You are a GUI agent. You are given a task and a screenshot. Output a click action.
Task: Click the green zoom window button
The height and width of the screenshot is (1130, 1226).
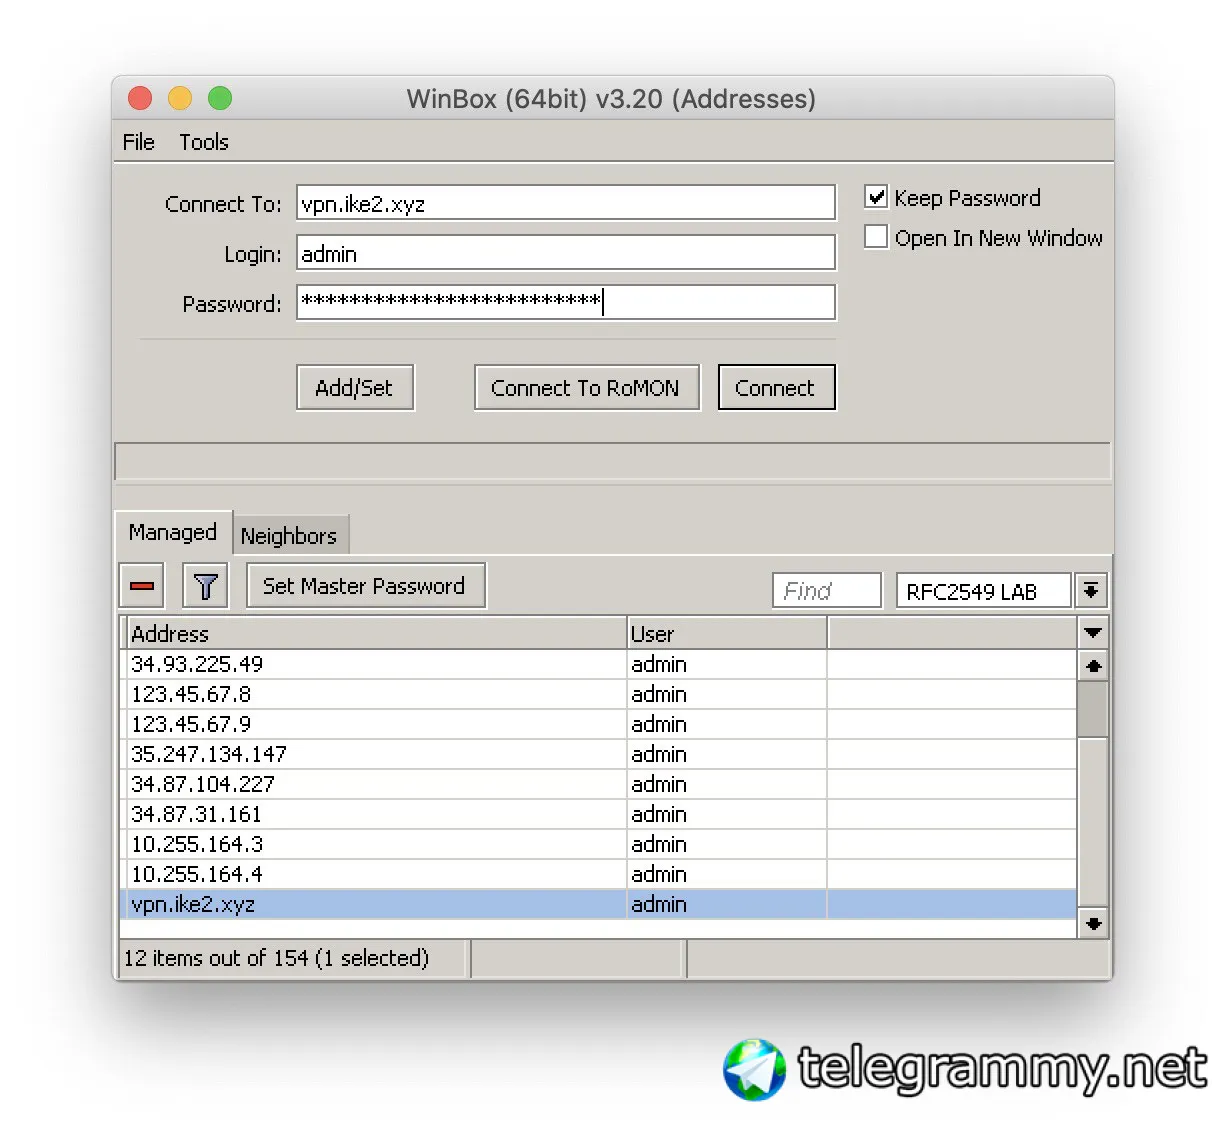220,98
